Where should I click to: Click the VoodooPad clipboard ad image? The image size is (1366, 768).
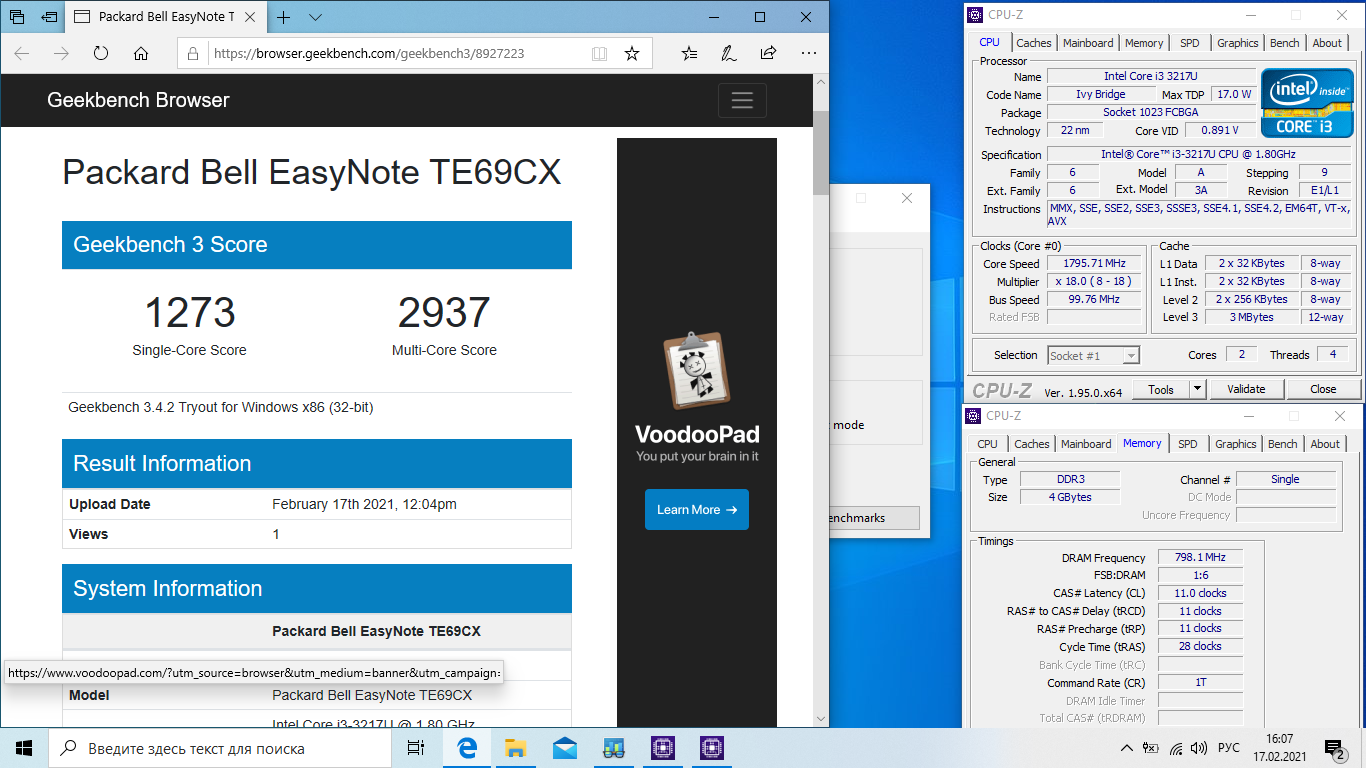(x=697, y=371)
